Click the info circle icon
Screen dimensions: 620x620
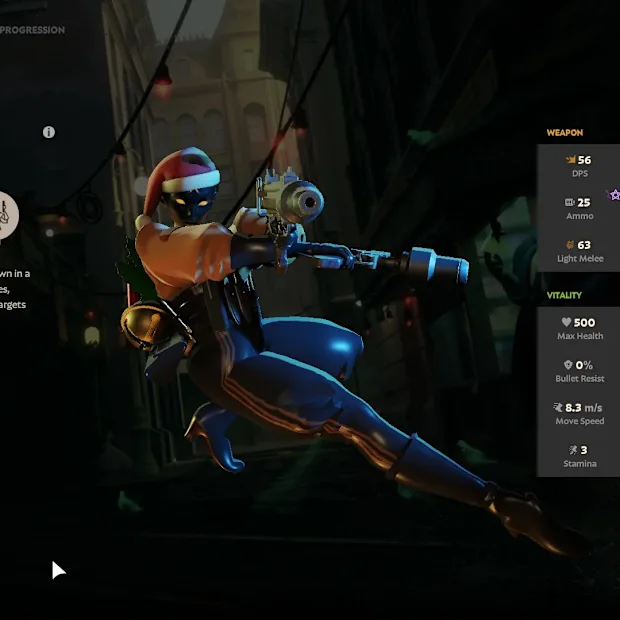click(x=49, y=132)
